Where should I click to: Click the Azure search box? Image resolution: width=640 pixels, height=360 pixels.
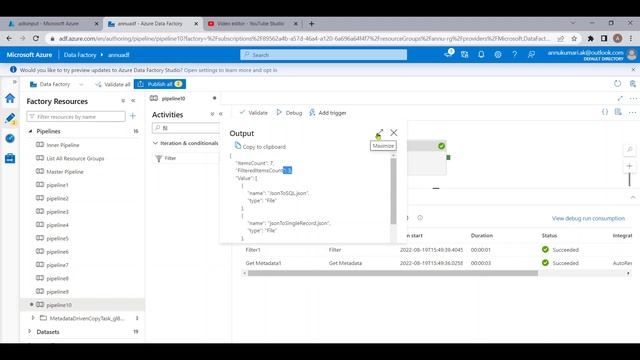coord(323,55)
